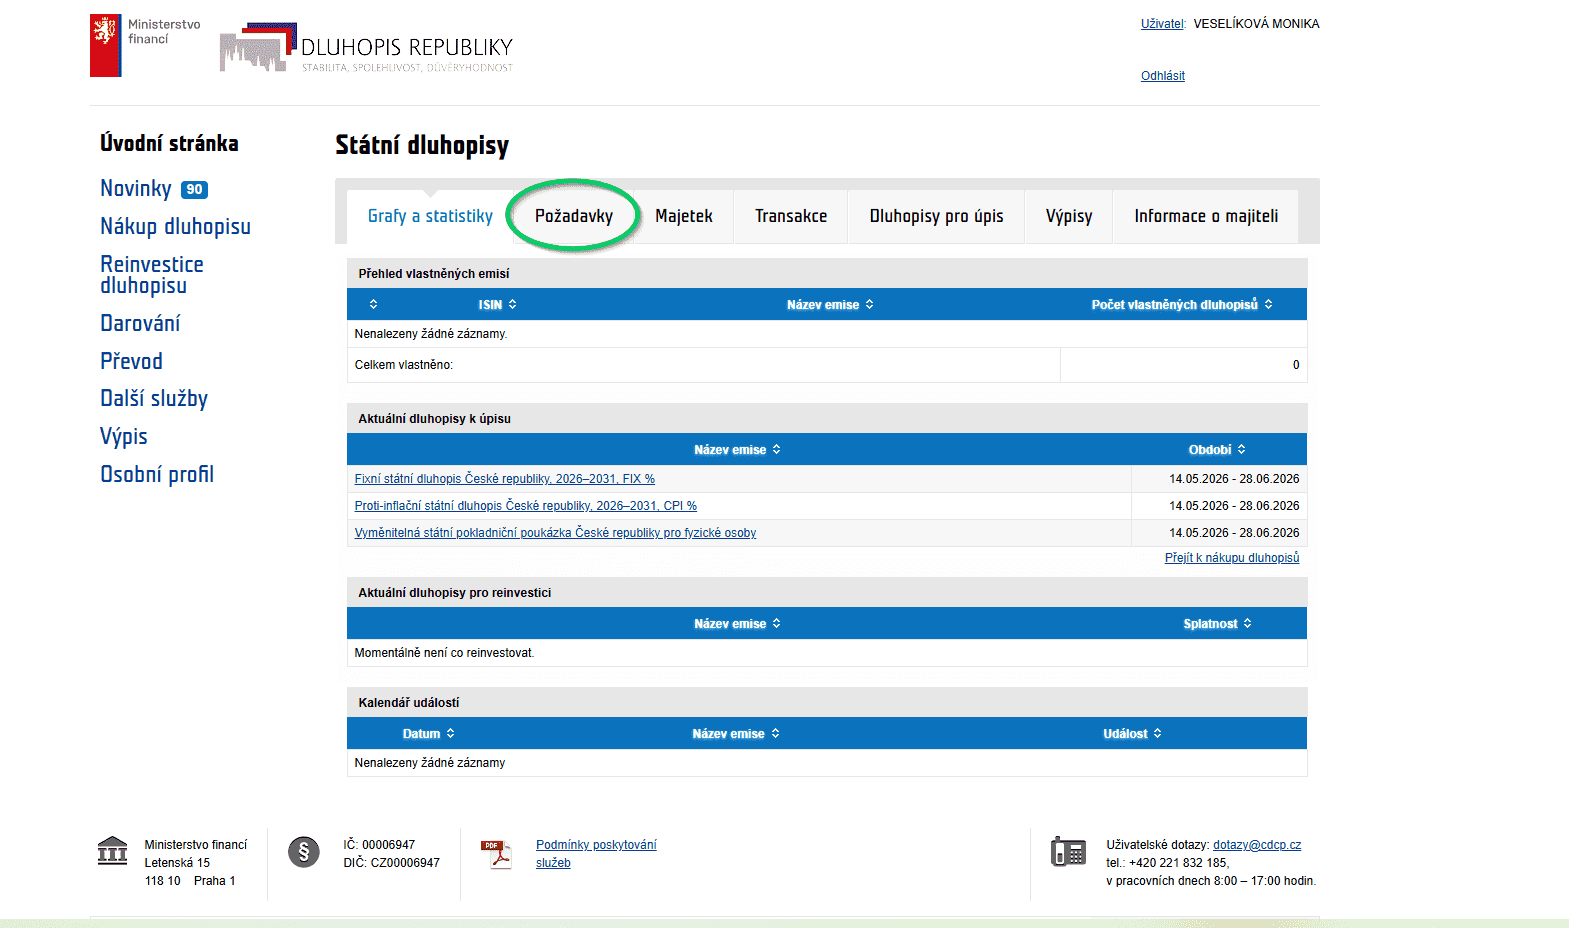The width and height of the screenshot is (1569, 928).
Task: Click the Ministerstvo financí logo
Action: 146,45
